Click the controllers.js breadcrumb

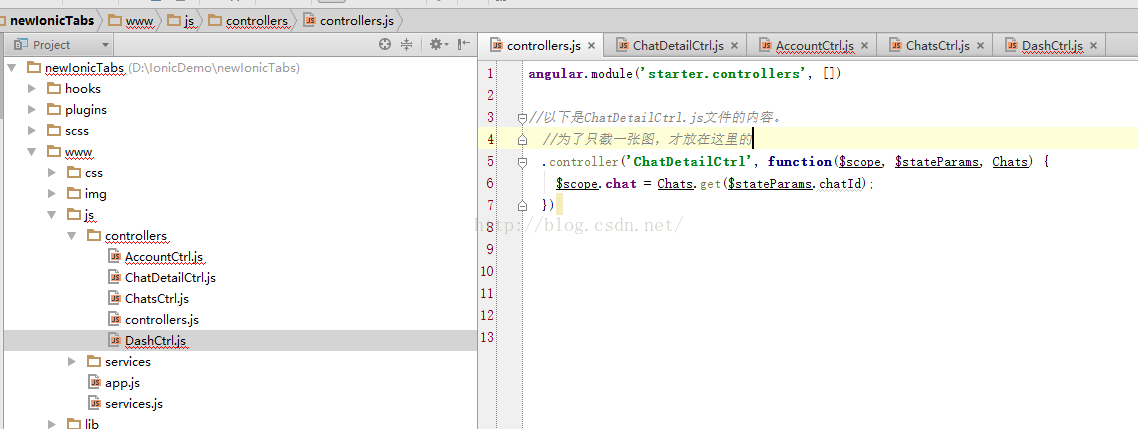pos(349,20)
